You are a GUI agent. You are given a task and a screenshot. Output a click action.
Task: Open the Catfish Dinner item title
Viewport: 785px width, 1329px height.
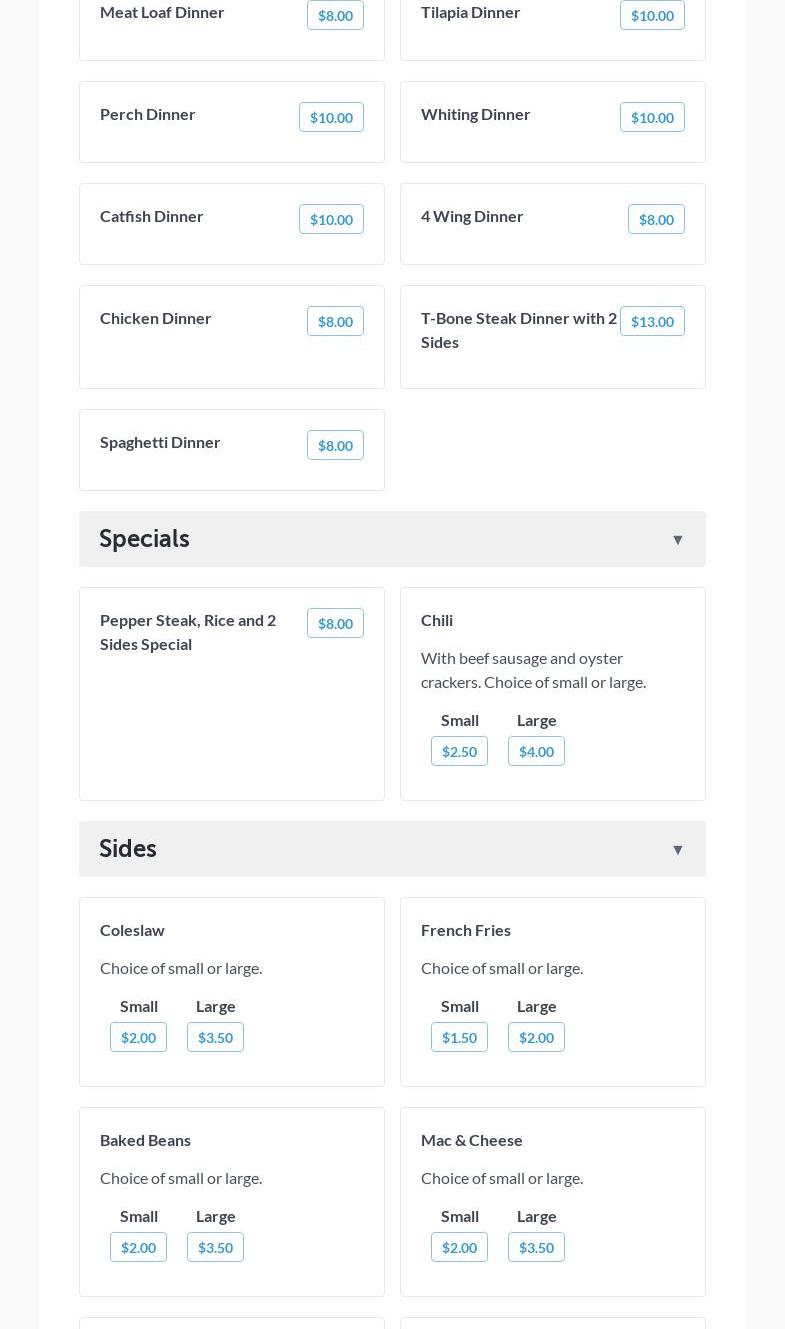[x=151, y=216]
